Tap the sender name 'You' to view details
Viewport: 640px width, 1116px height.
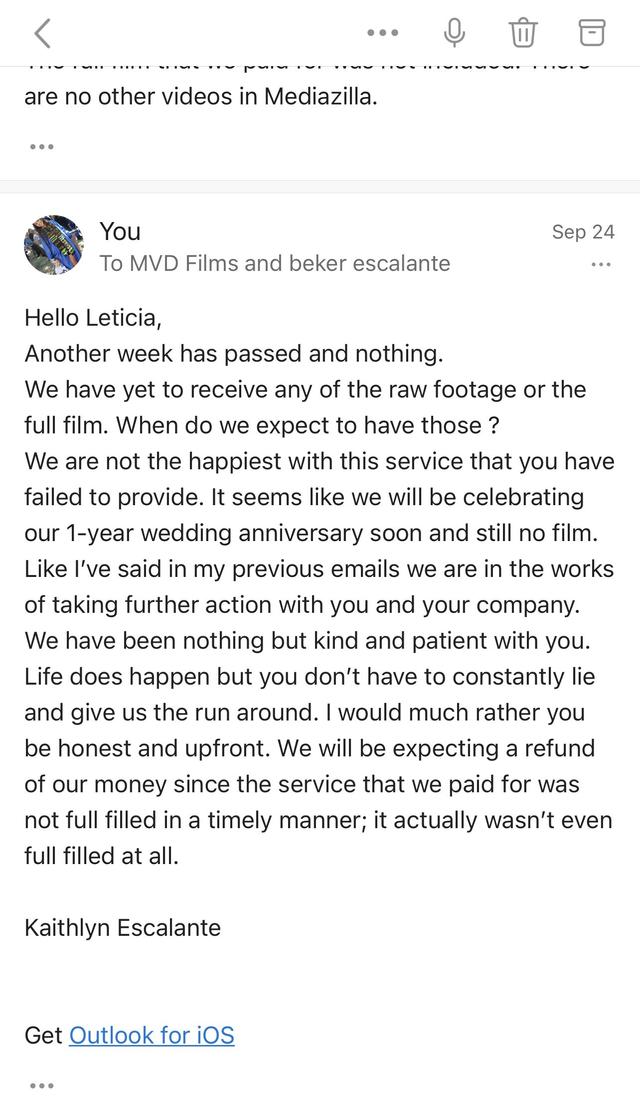[119, 232]
